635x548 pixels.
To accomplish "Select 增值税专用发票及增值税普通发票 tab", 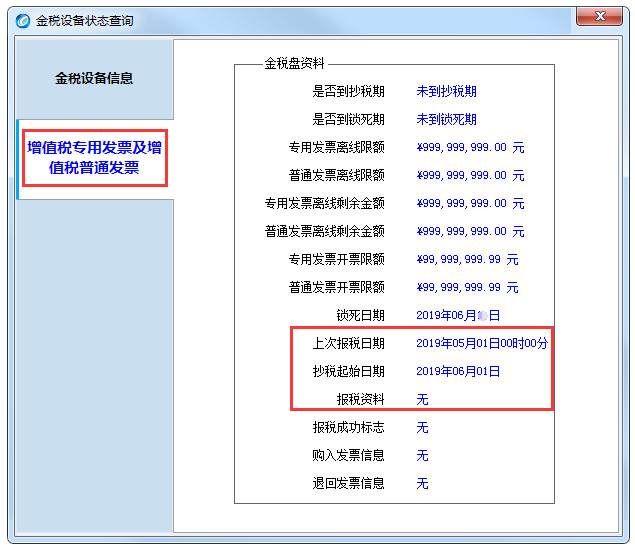I will [x=94, y=158].
